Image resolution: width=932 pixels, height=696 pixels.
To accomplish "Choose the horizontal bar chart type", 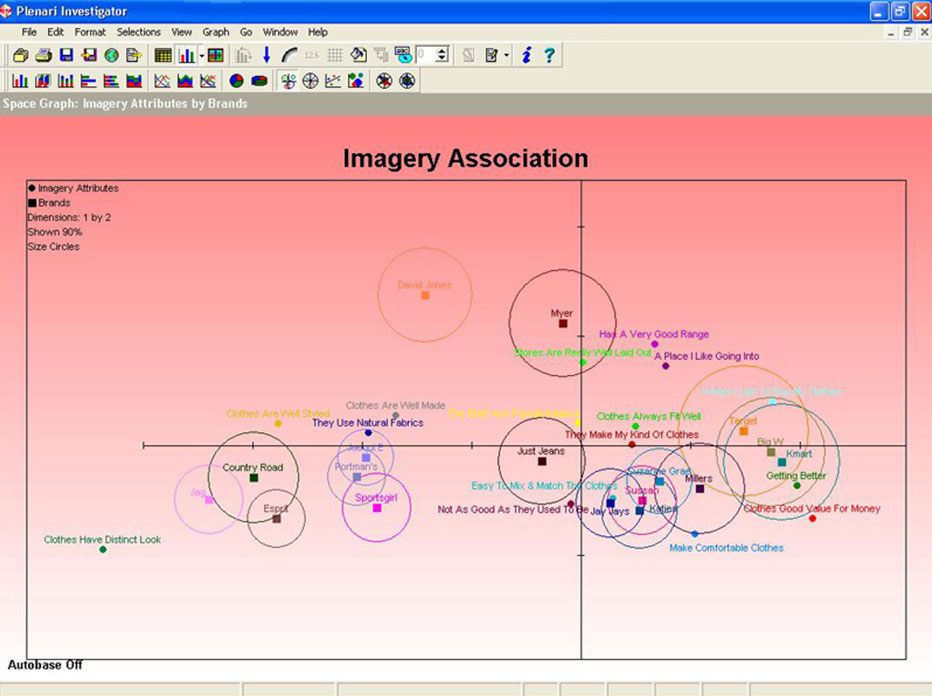I will [88, 81].
